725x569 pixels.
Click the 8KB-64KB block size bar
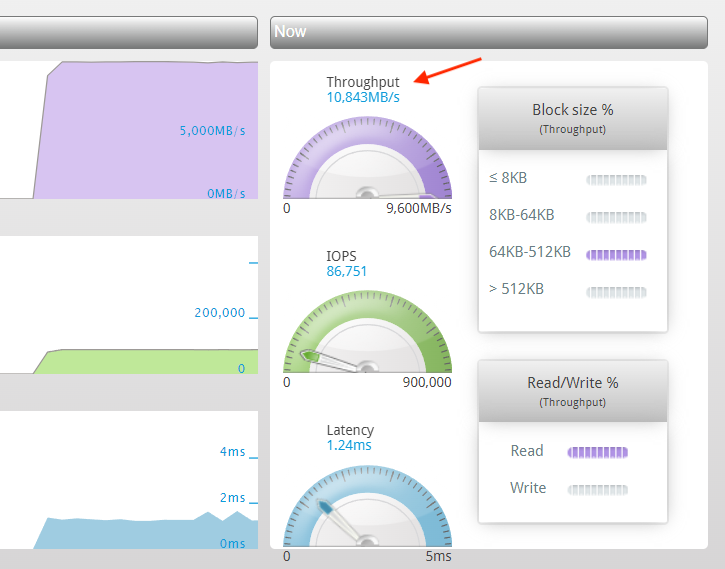[616, 217]
